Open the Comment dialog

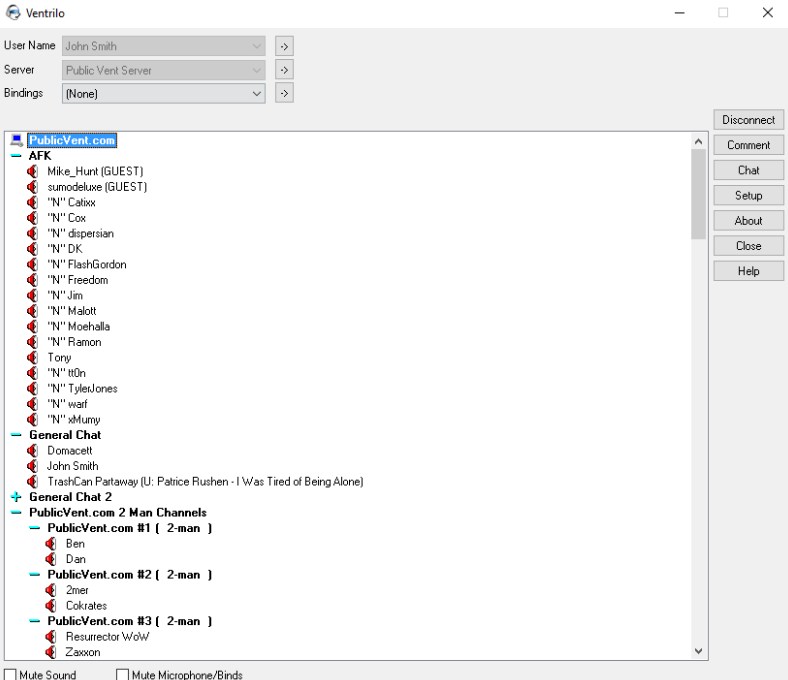tap(748, 145)
